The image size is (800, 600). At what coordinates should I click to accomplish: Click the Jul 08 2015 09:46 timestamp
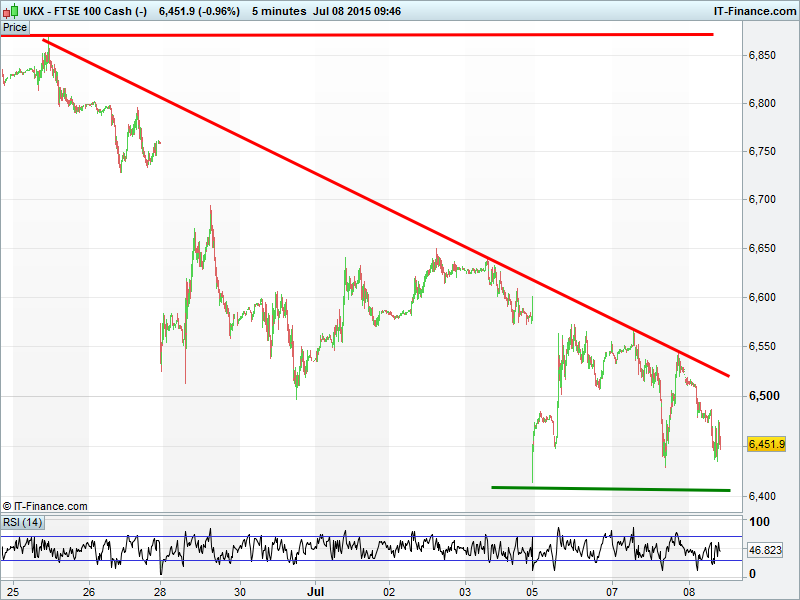[357, 11]
